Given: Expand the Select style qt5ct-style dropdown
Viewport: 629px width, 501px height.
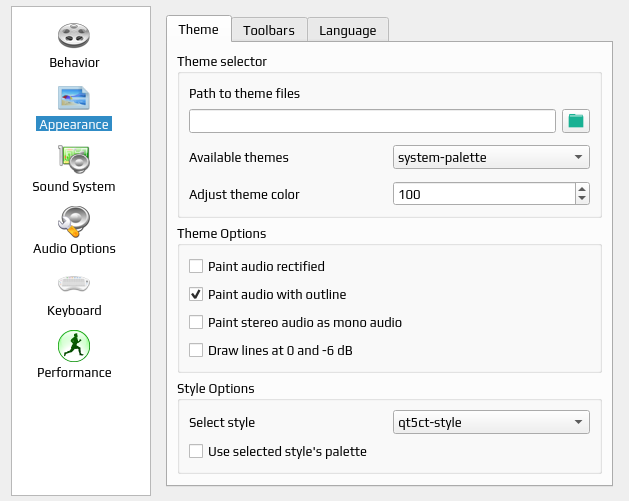Looking at the screenshot, I should point(491,422).
